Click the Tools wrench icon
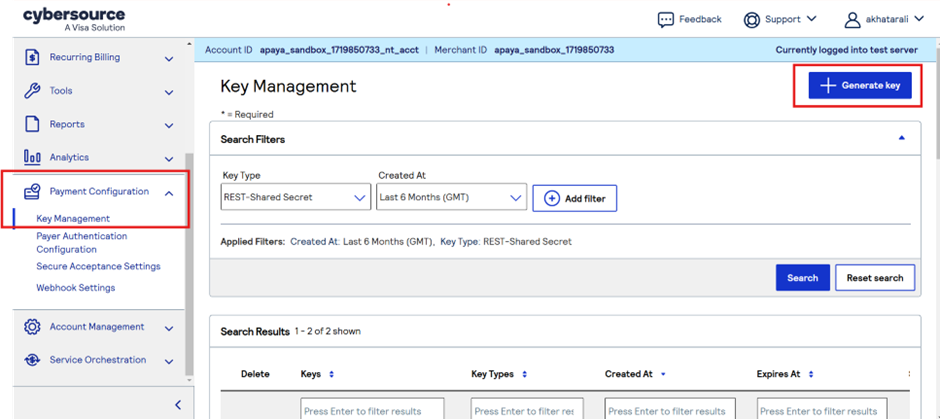 click(x=32, y=91)
